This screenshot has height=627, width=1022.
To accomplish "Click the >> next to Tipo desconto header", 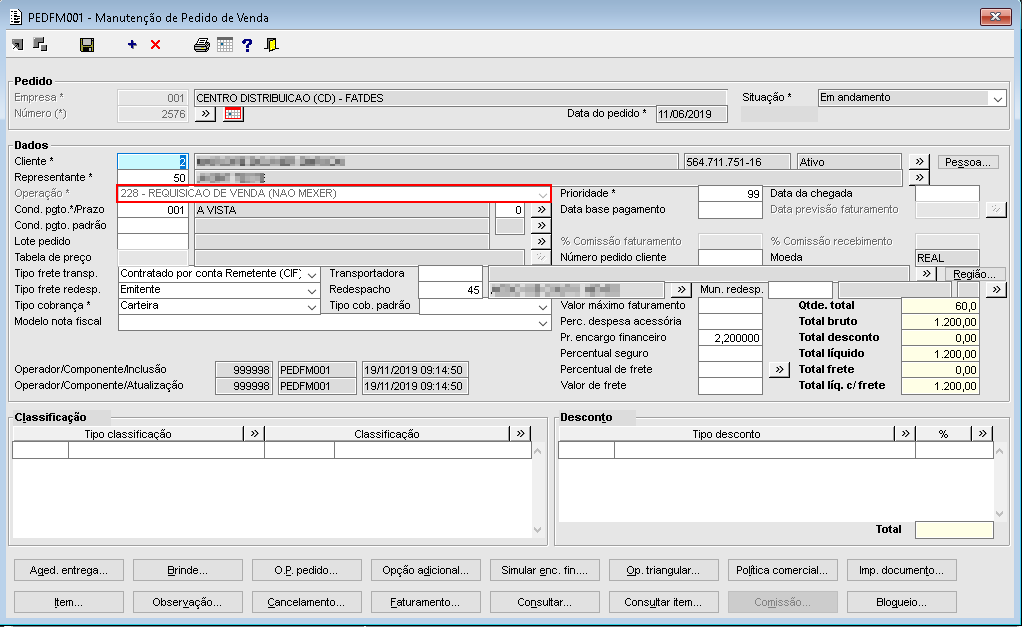I will tap(905, 433).
